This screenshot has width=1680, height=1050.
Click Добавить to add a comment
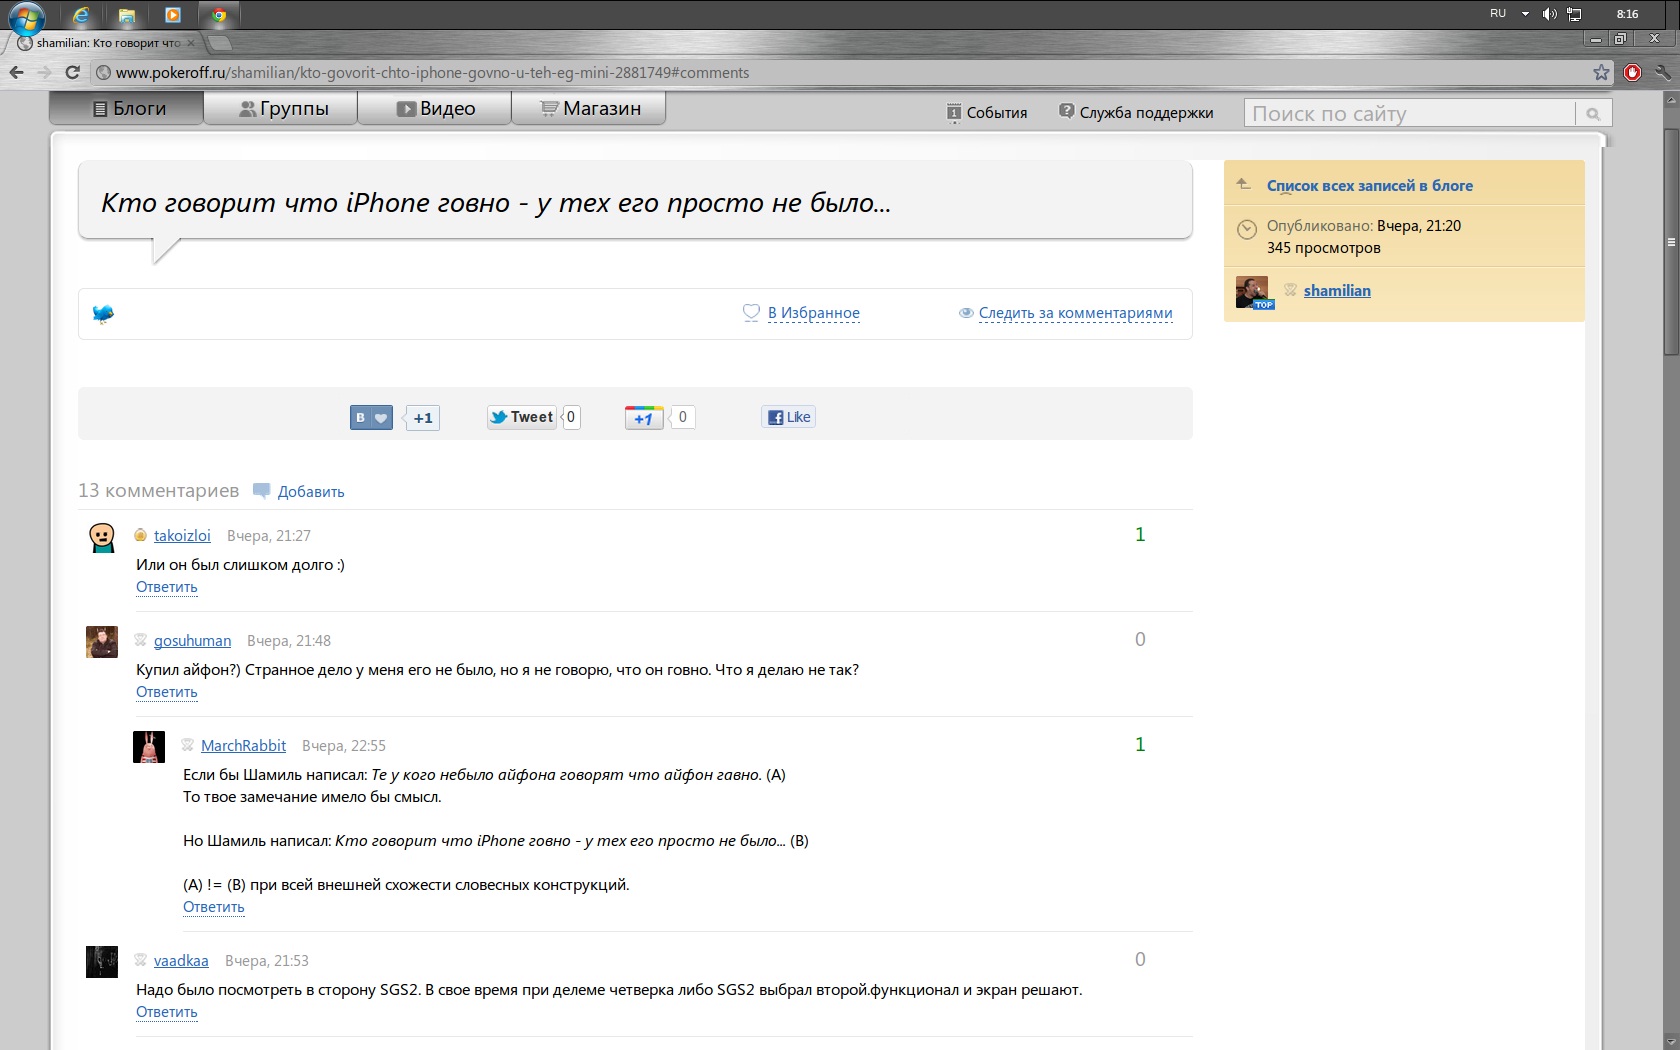pyautogui.click(x=311, y=492)
